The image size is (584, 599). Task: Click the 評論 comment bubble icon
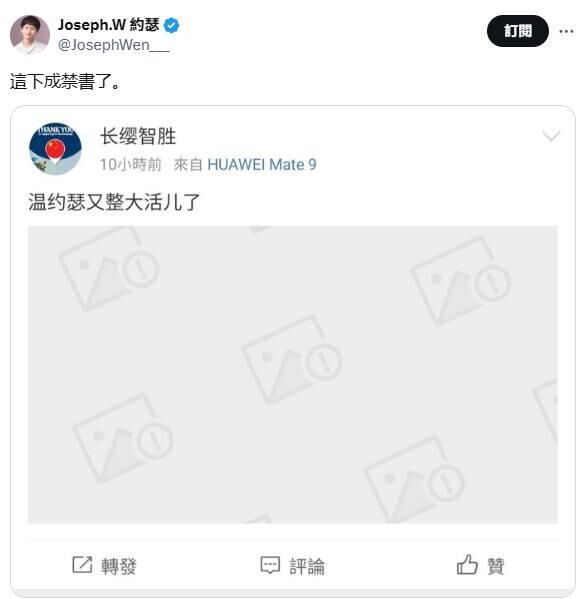tap(270, 565)
